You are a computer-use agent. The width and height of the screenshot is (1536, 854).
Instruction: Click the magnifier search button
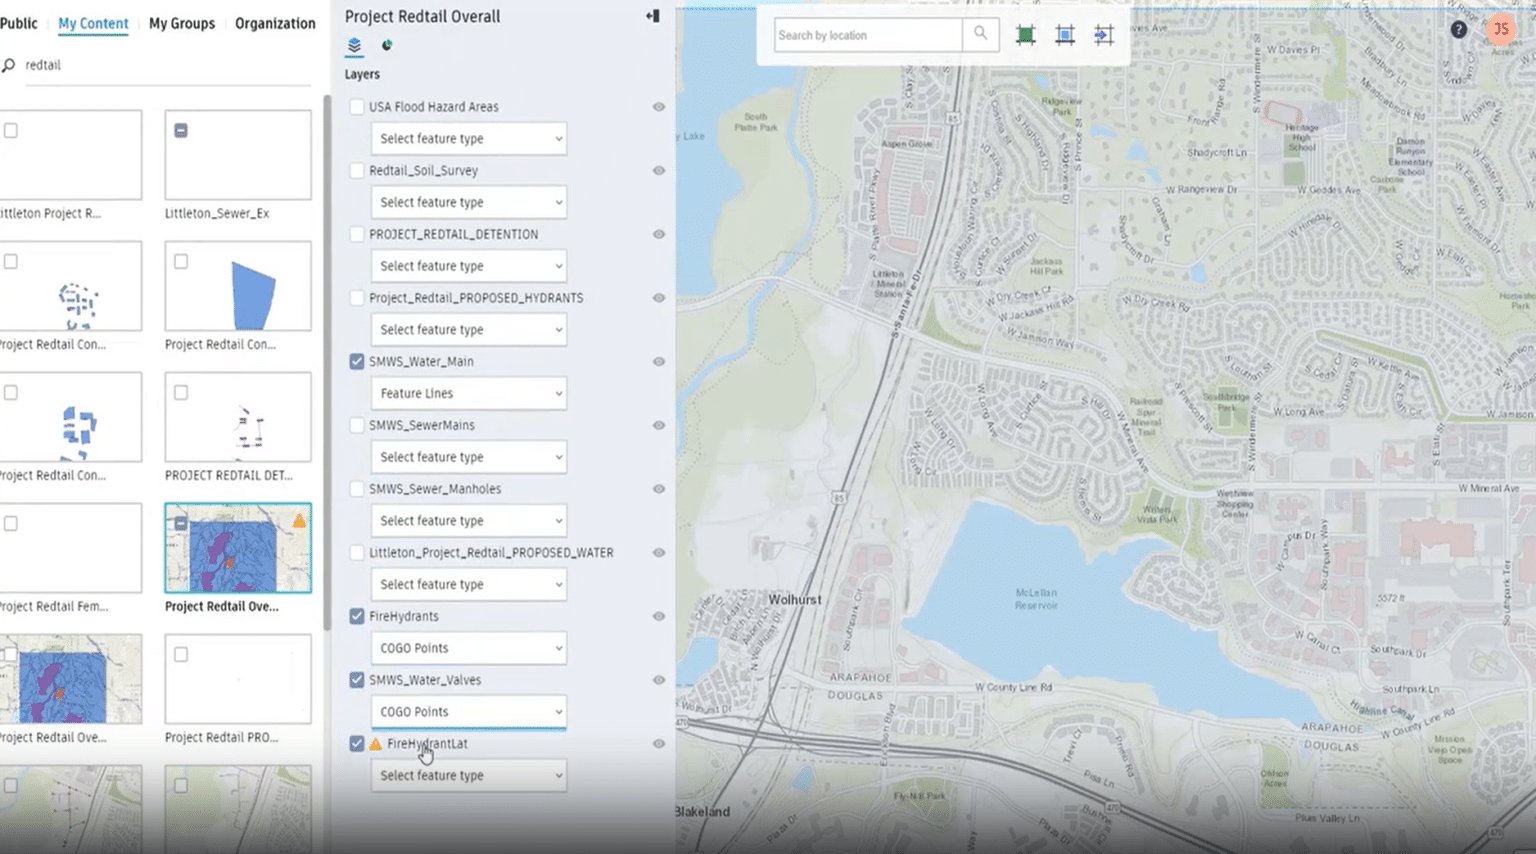click(x=980, y=34)
